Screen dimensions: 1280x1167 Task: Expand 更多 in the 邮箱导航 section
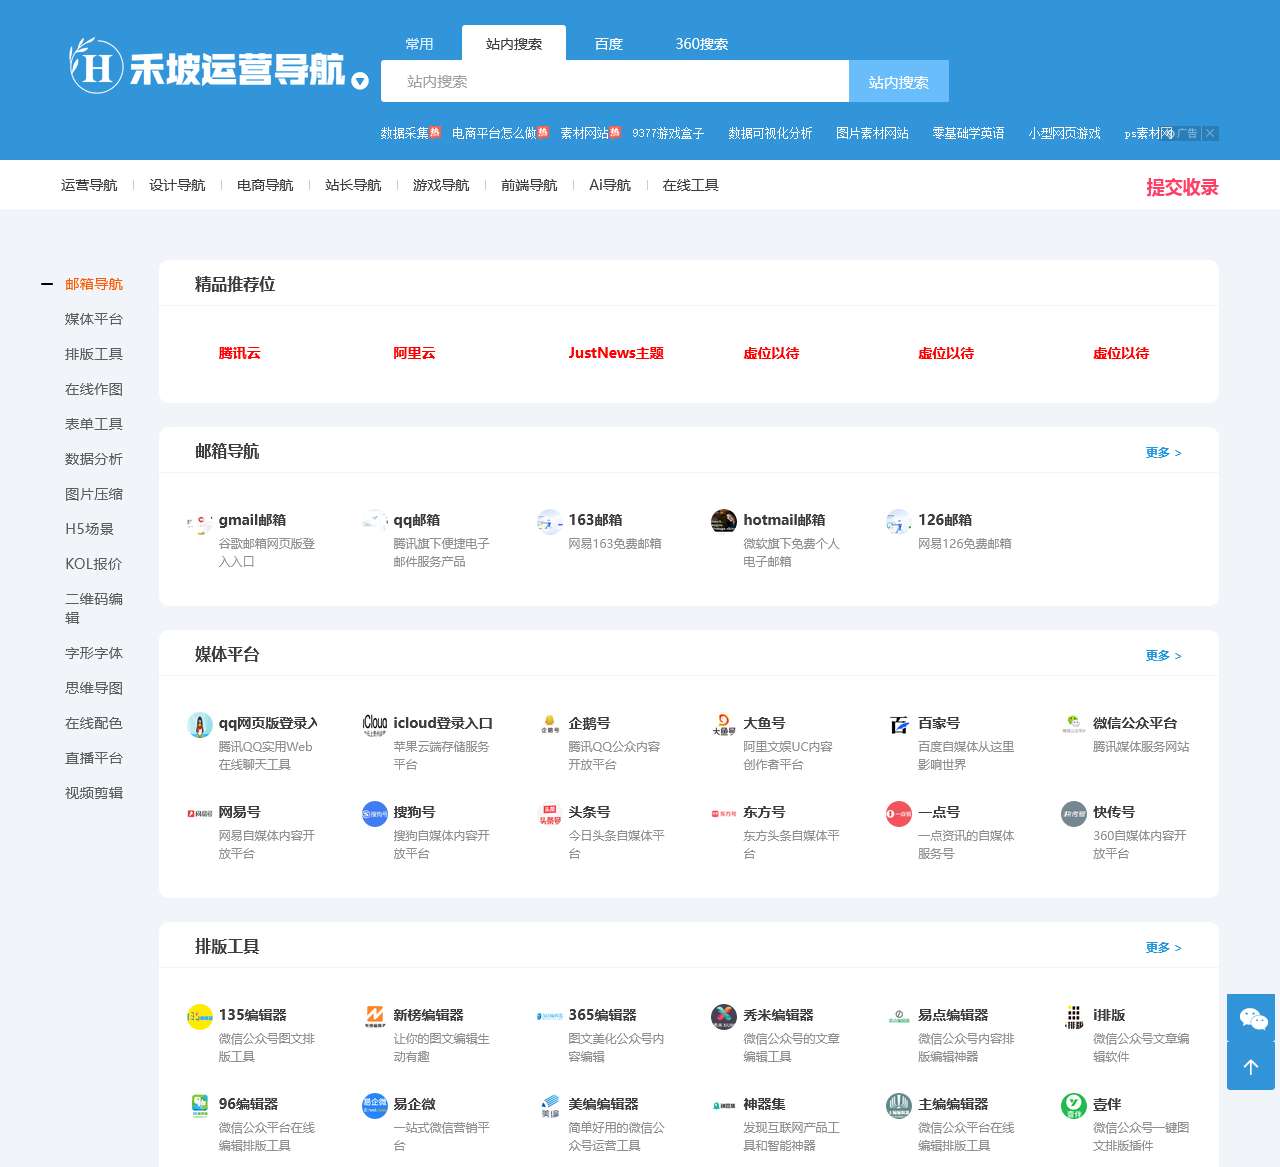[x=1163, y=453]
